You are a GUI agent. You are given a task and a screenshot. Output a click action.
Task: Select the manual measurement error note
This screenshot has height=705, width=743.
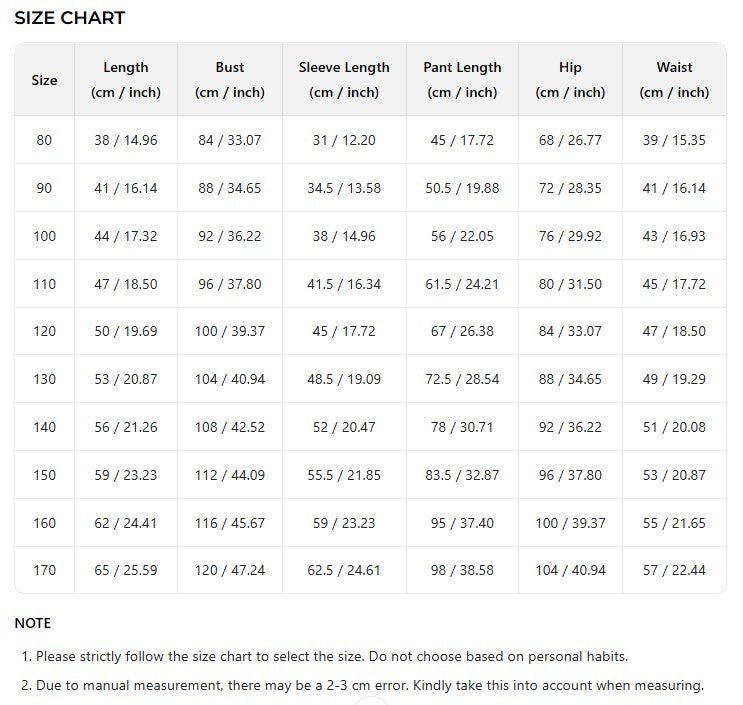(362, 686)
